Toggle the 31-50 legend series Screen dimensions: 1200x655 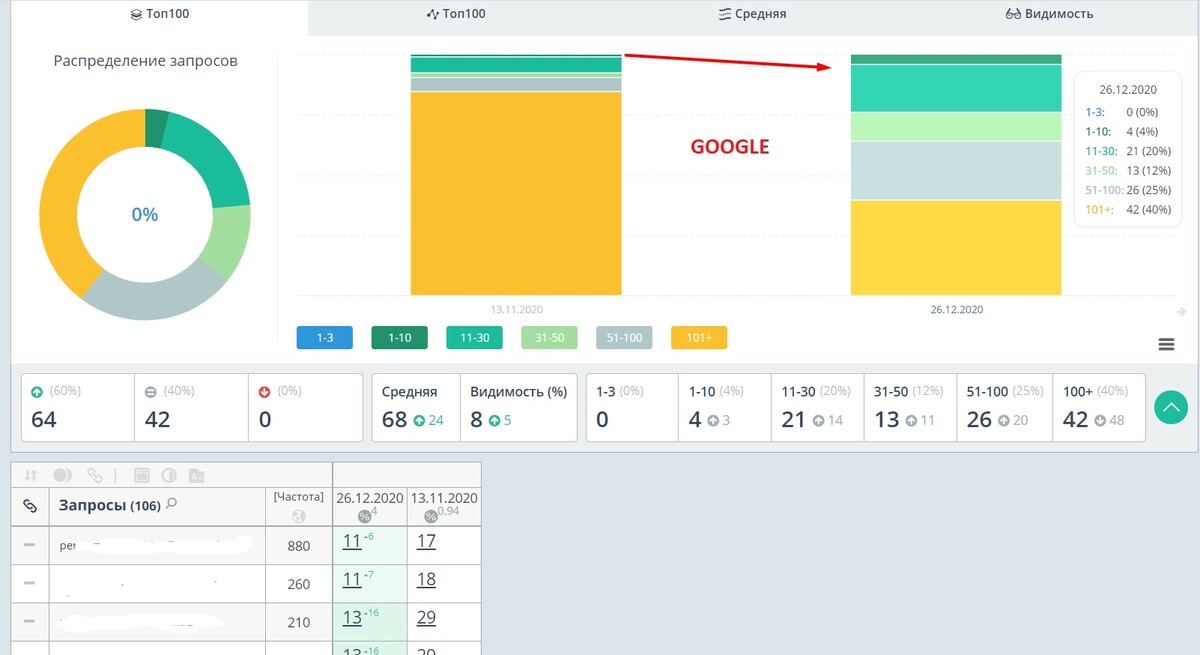point(549,338)
